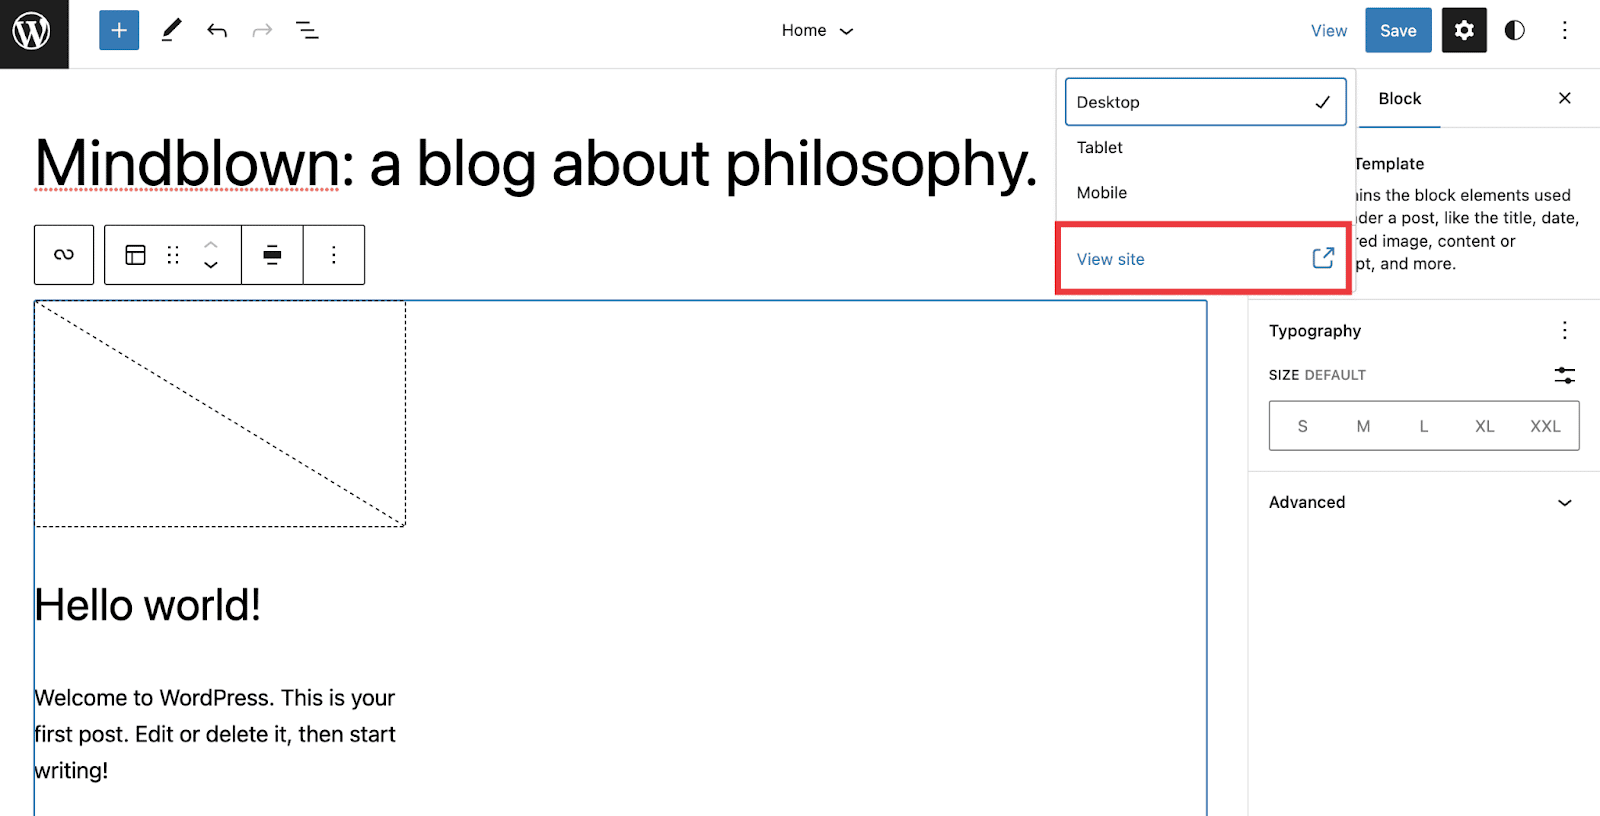
Task: Close the Block settings sidebar
Action: pos(1565,98)
